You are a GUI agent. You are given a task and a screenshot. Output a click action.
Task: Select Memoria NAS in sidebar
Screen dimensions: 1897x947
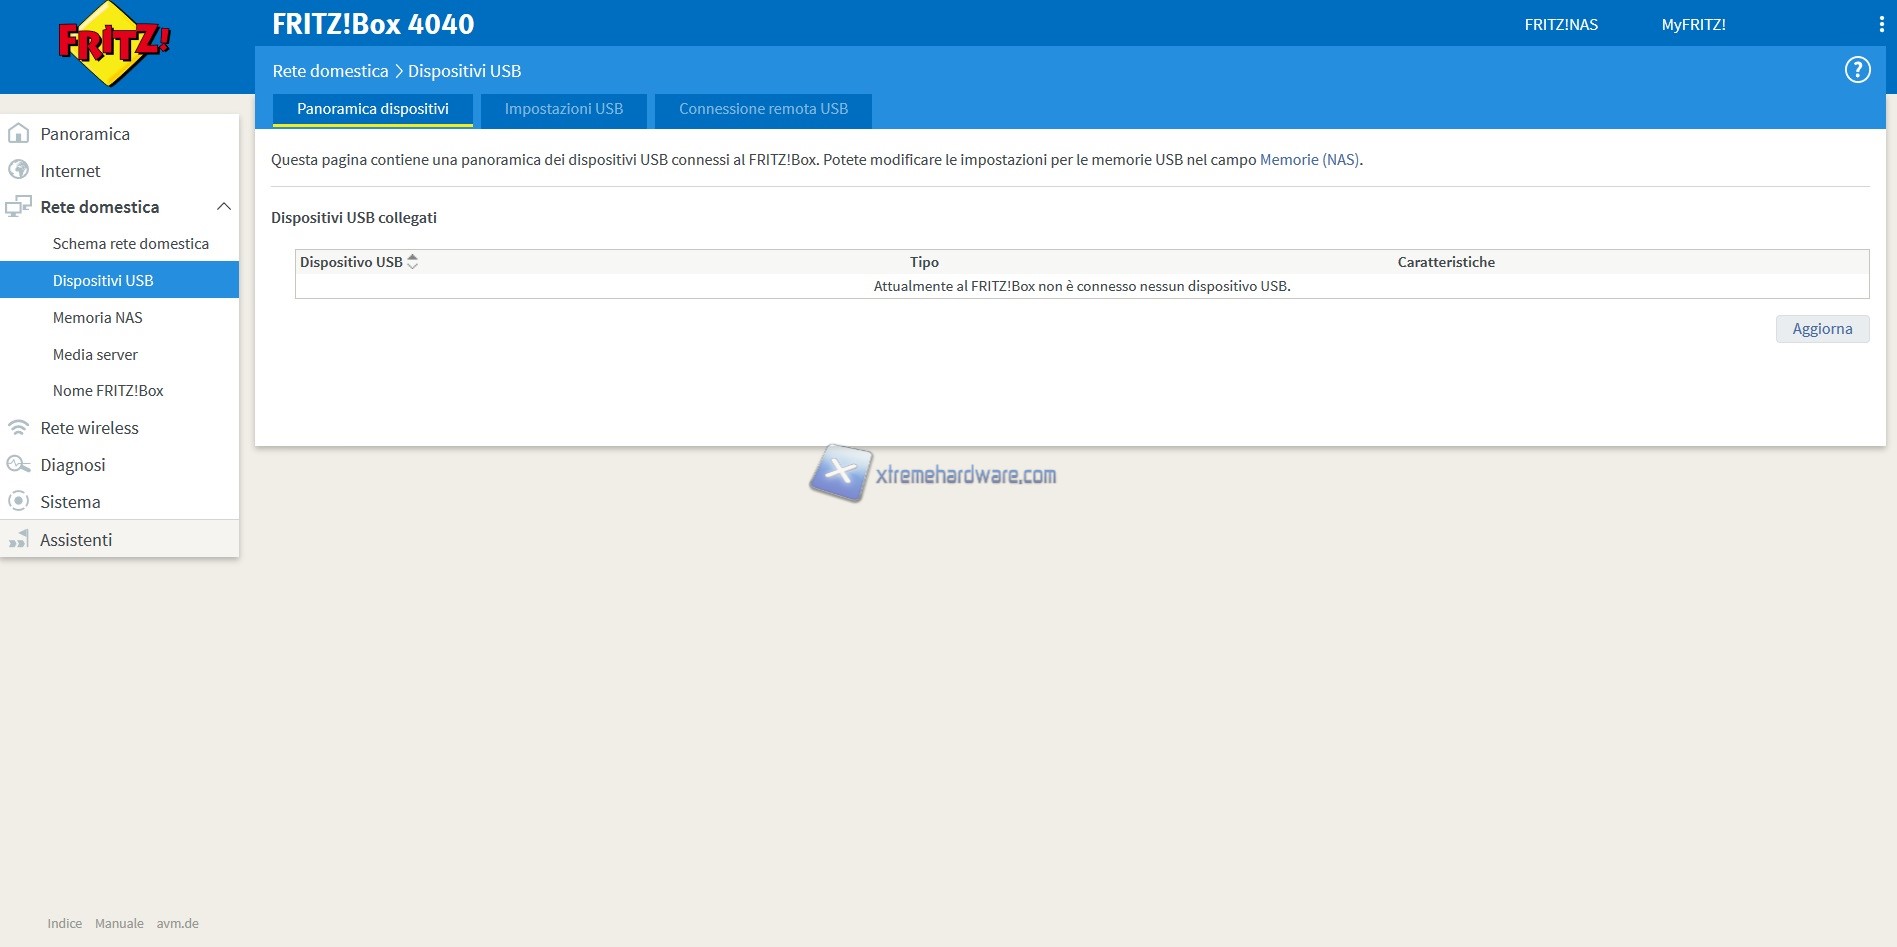pos(98,318)
